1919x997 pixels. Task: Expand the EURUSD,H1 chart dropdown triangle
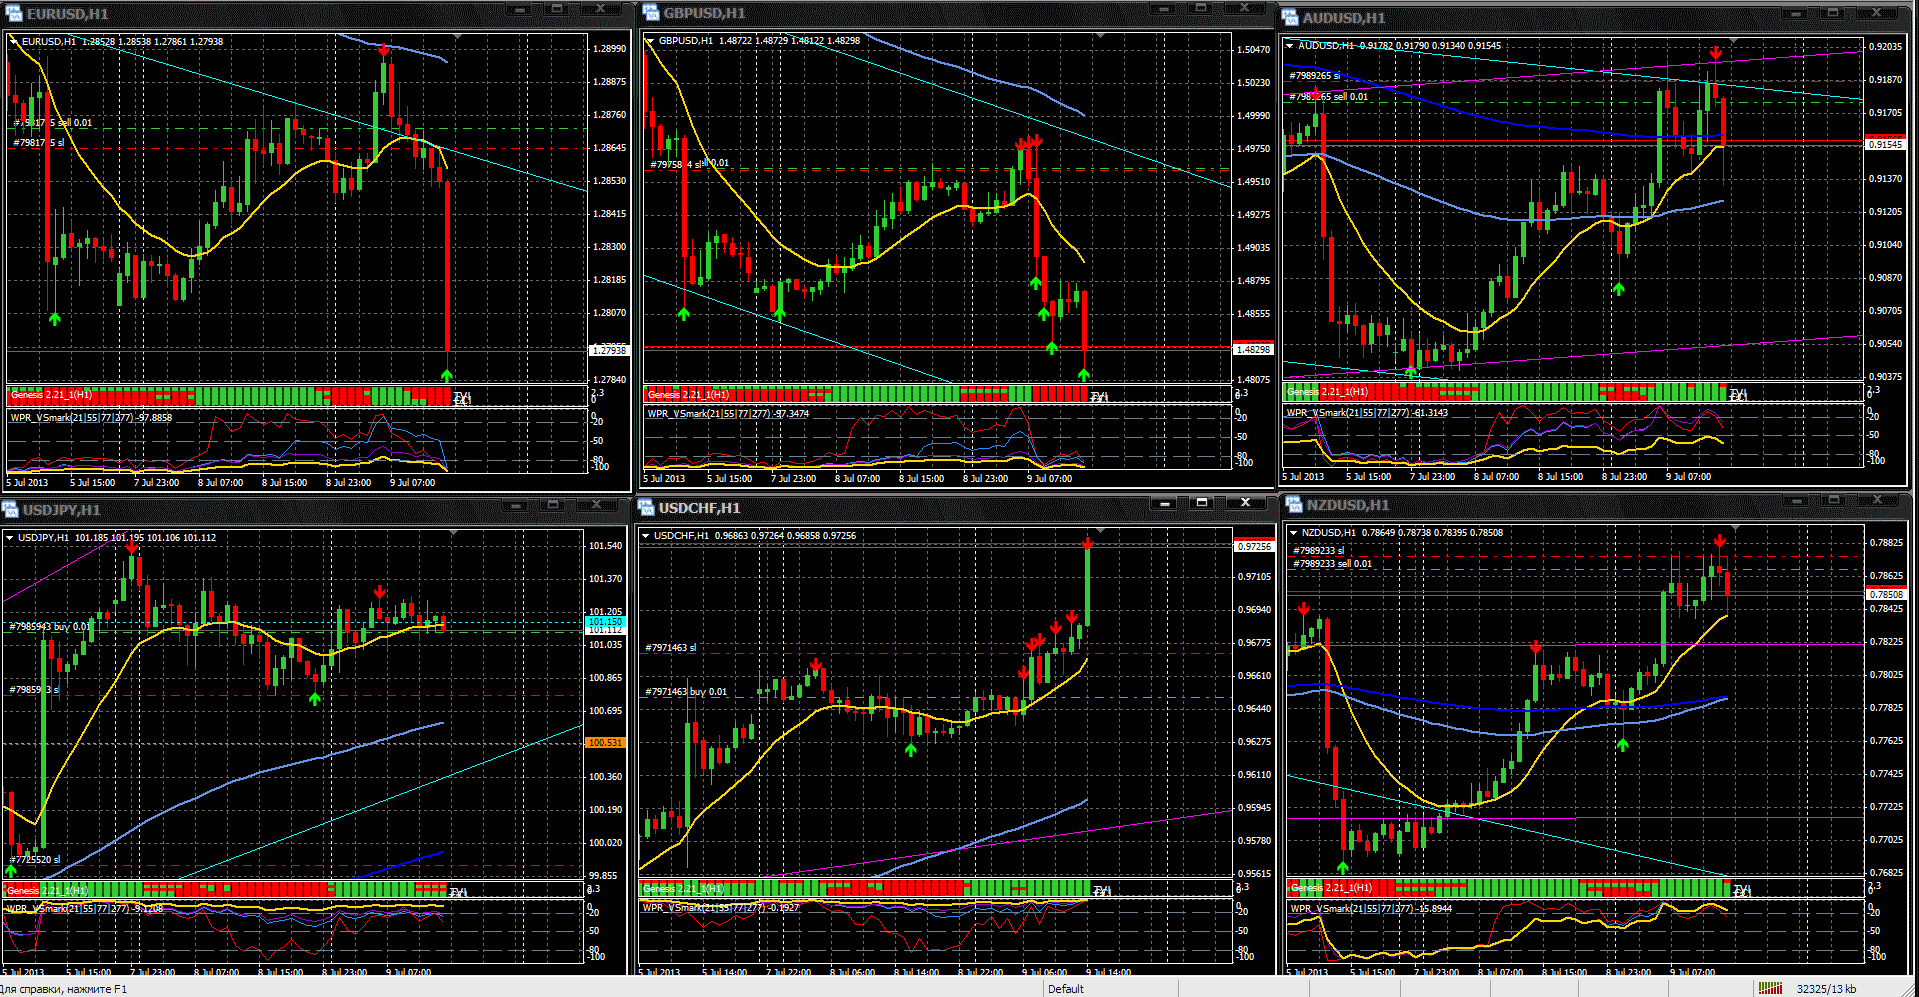(13, 41)
